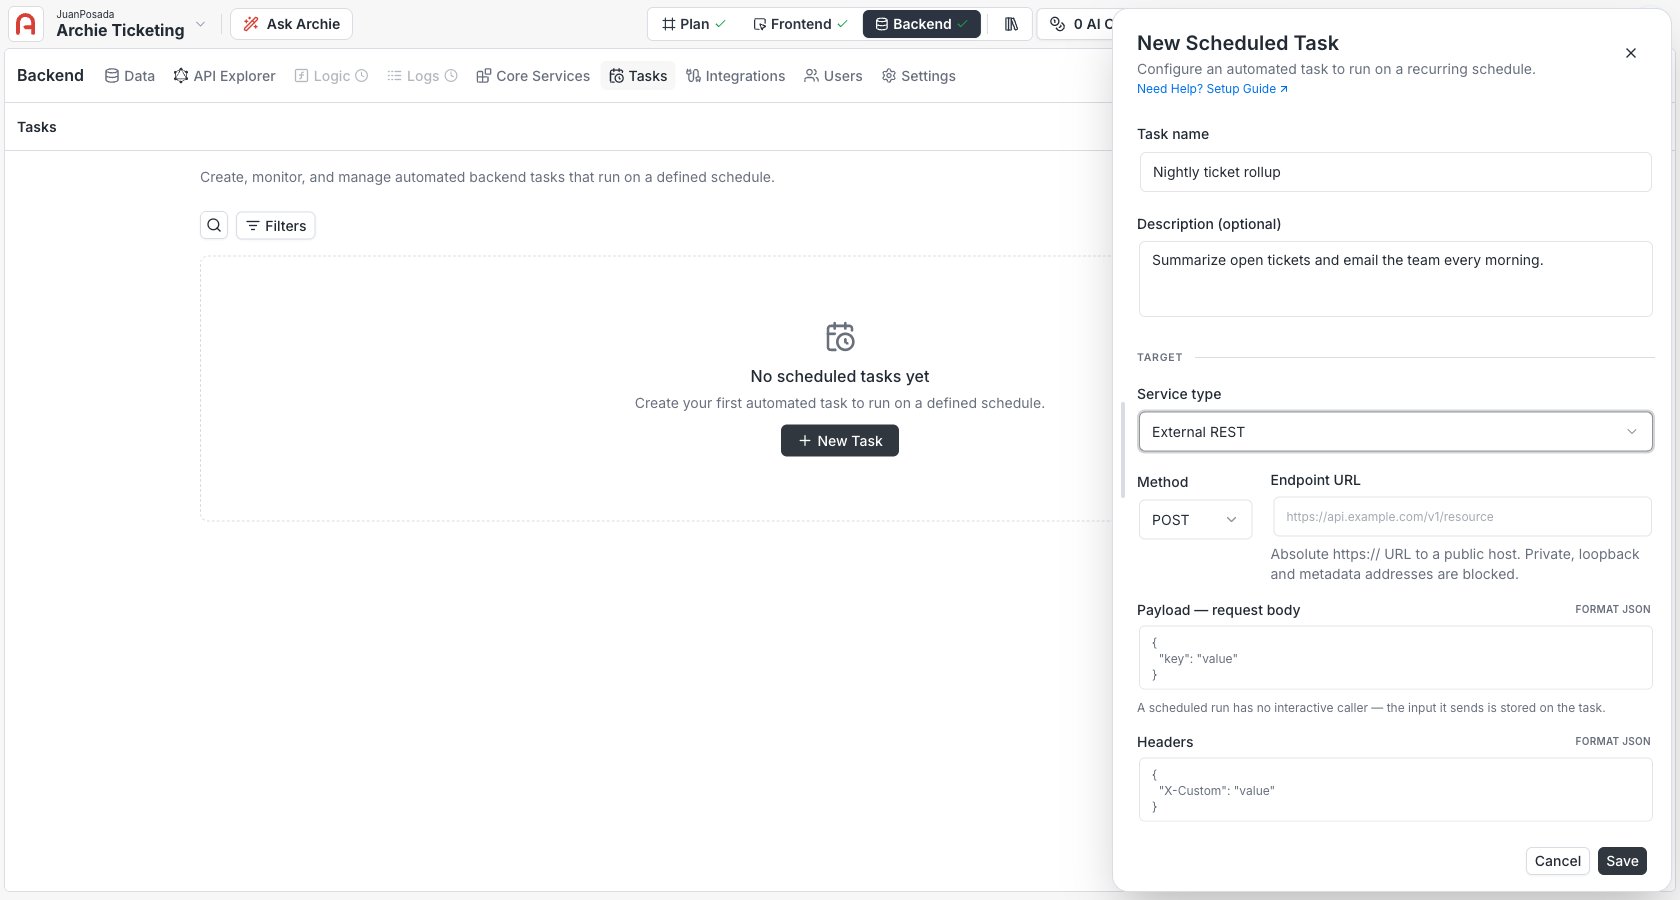Click the Description text area
Image resolution: width=1680 pixels, height=900 pixels.
tap(1395, 279)
